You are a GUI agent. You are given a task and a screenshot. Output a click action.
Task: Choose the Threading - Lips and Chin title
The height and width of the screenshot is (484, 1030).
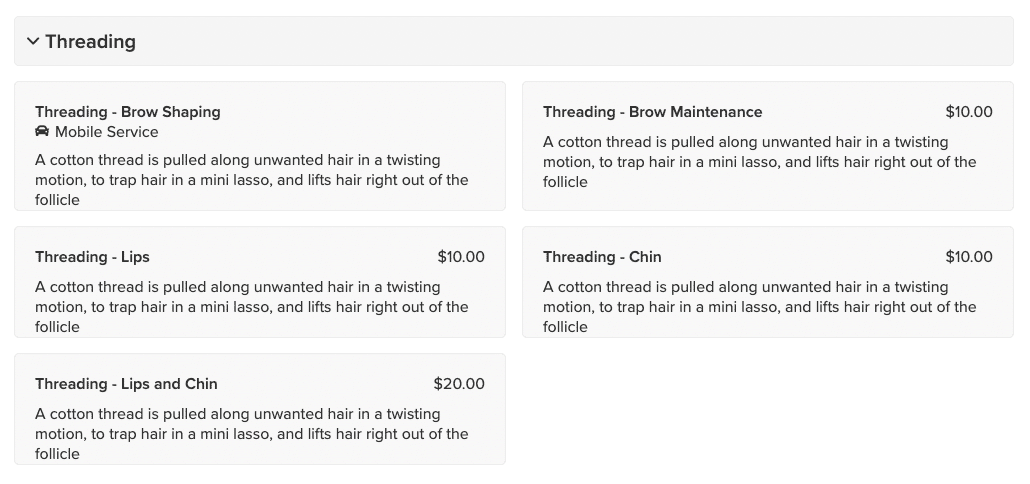point(126,384)
